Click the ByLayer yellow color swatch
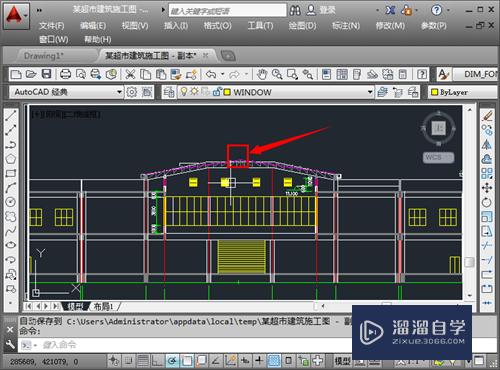Image resolution: width=500 pixels, height=370 pixels. (434, 92)
